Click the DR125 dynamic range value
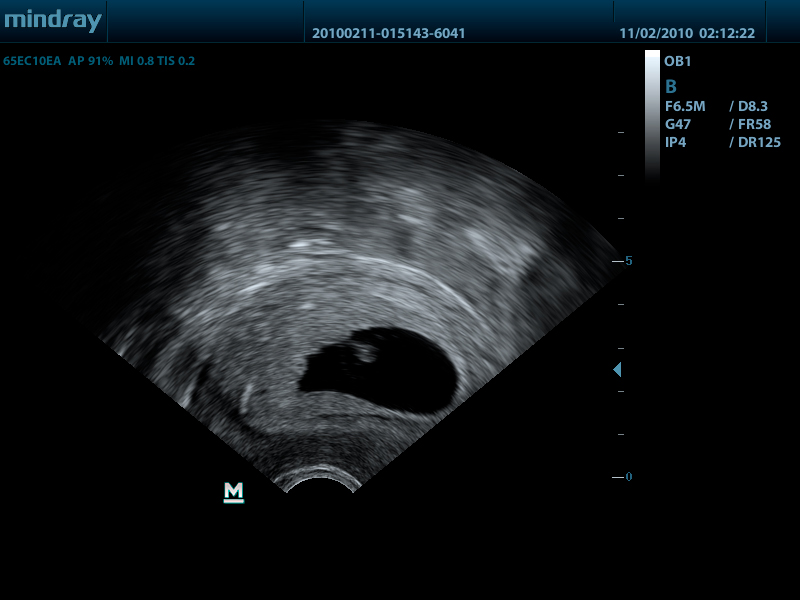Screen dimensions: 800x600 click(x=758, y=142)
